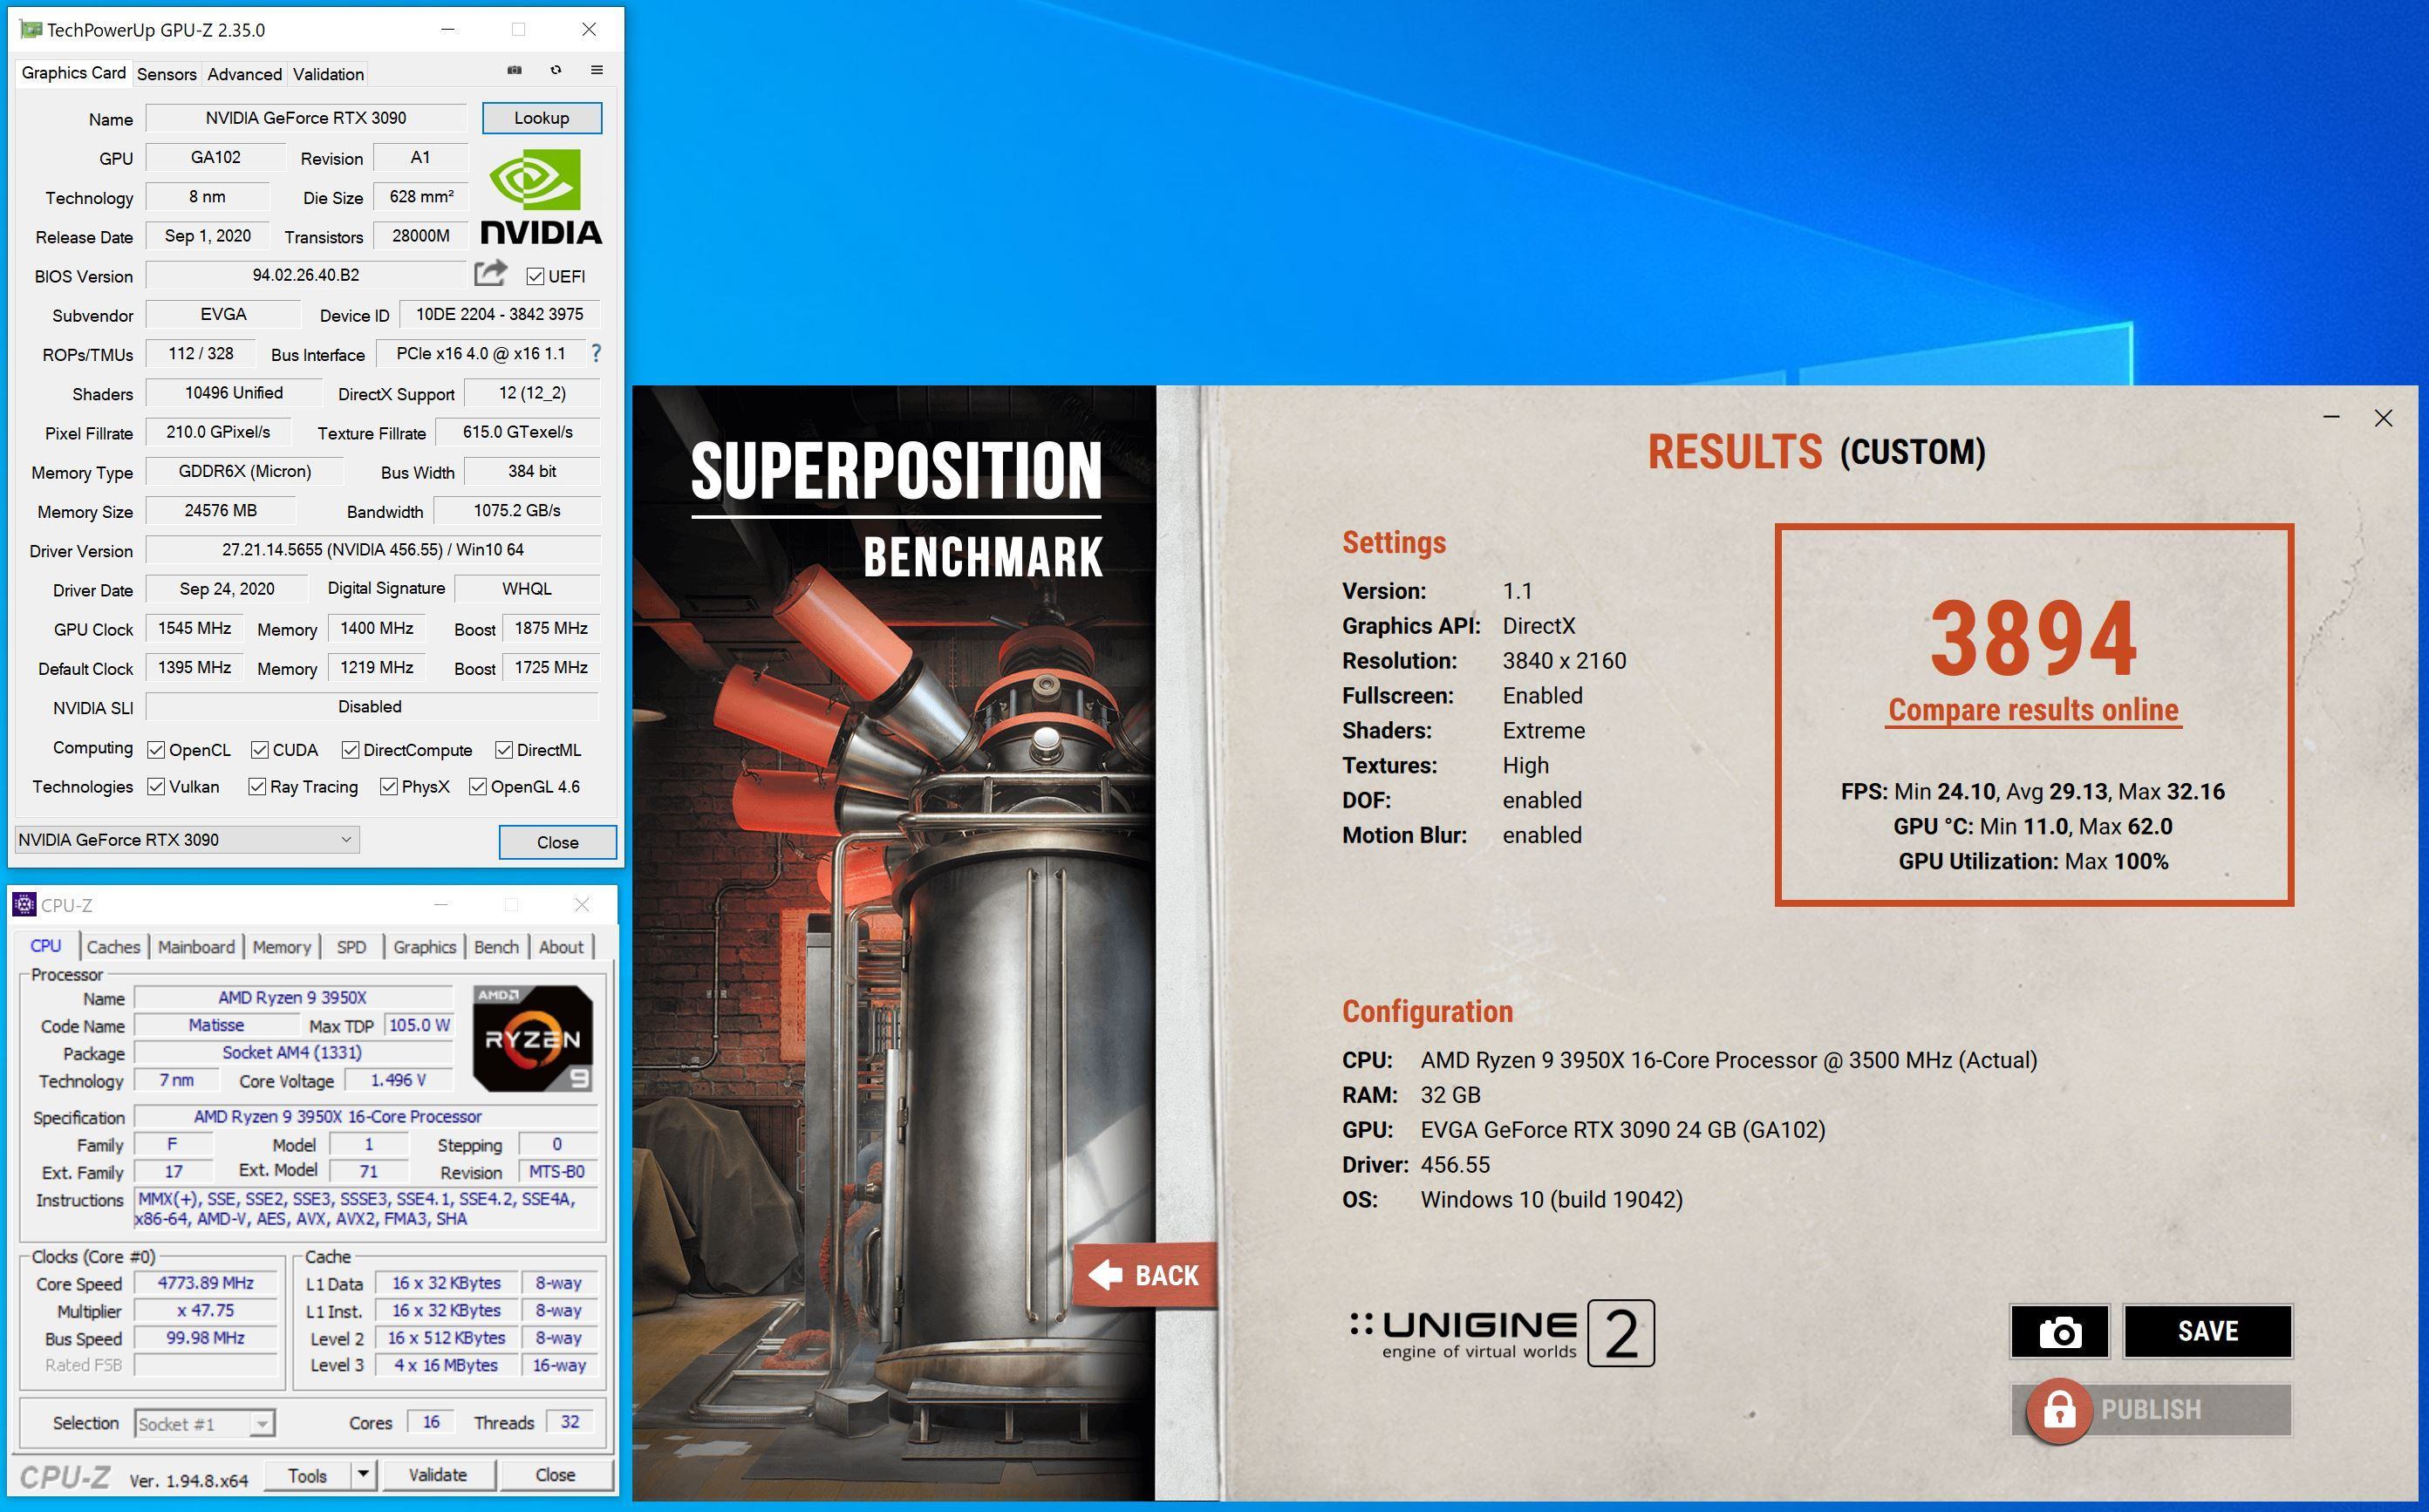Click the Superposition camera screenshot button
The width and height of the screenshot is (2429, 1512).
point(2059,1331)
